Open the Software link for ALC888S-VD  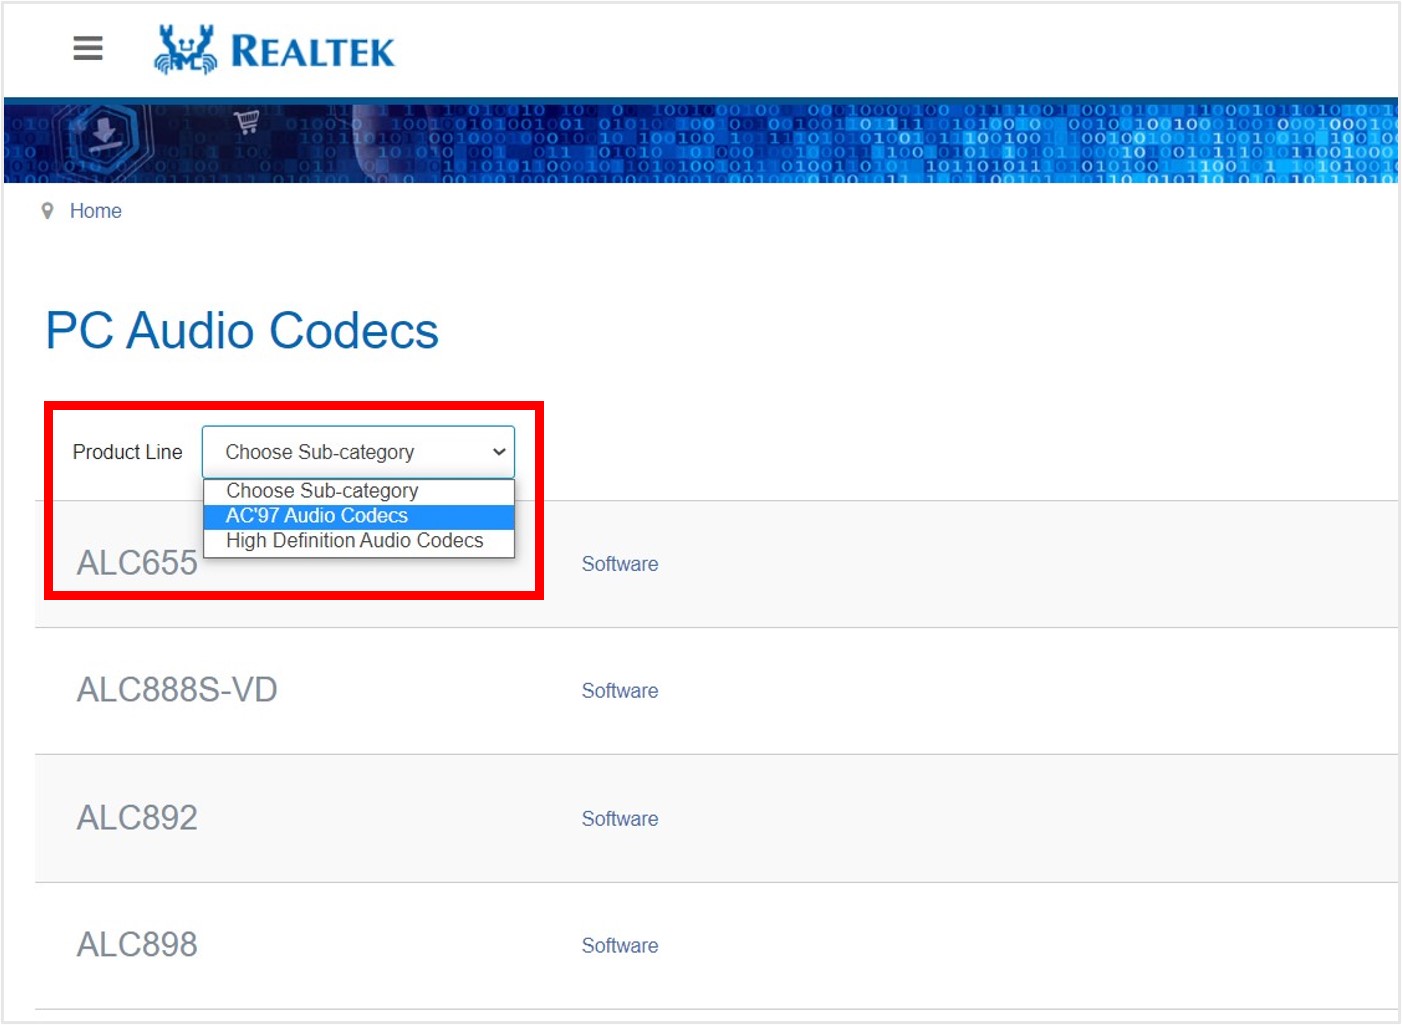620,691
